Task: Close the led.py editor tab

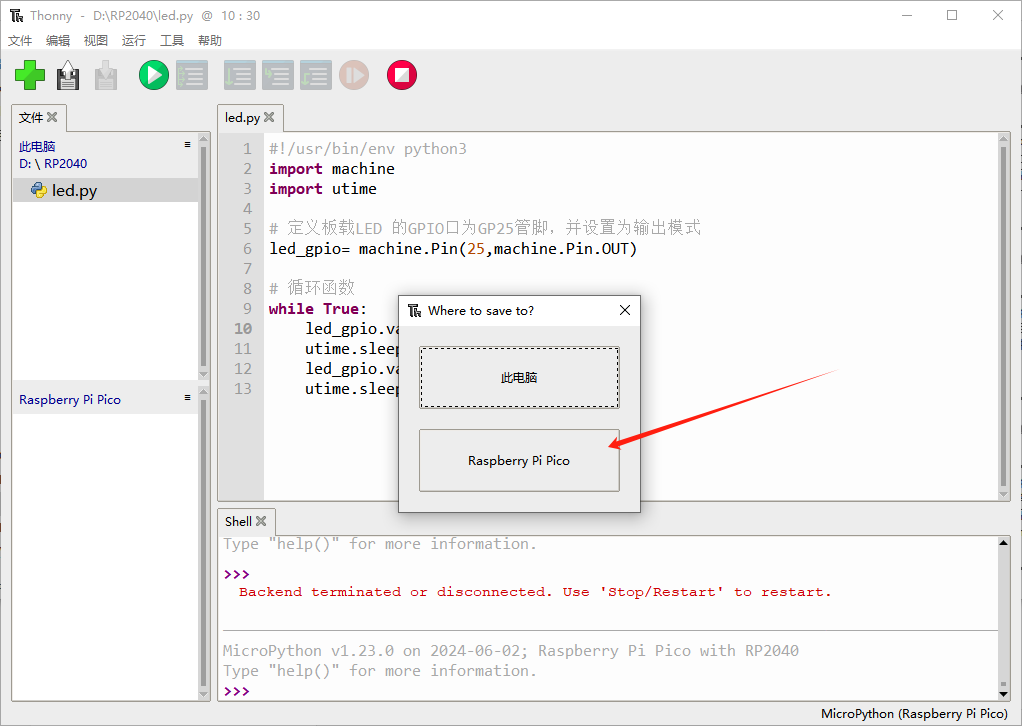Action: click(x=269, y=117)
